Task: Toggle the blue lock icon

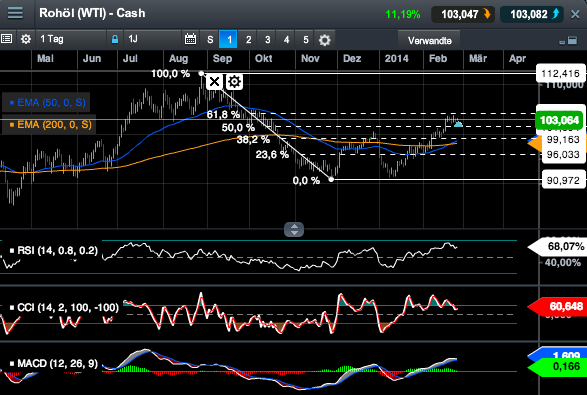Action: (115, 39)
